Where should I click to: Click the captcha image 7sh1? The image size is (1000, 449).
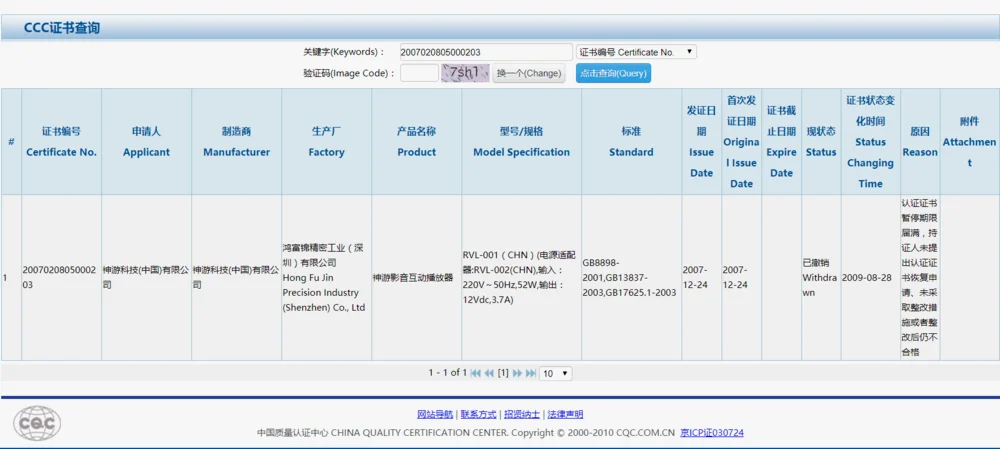[465, 73]
